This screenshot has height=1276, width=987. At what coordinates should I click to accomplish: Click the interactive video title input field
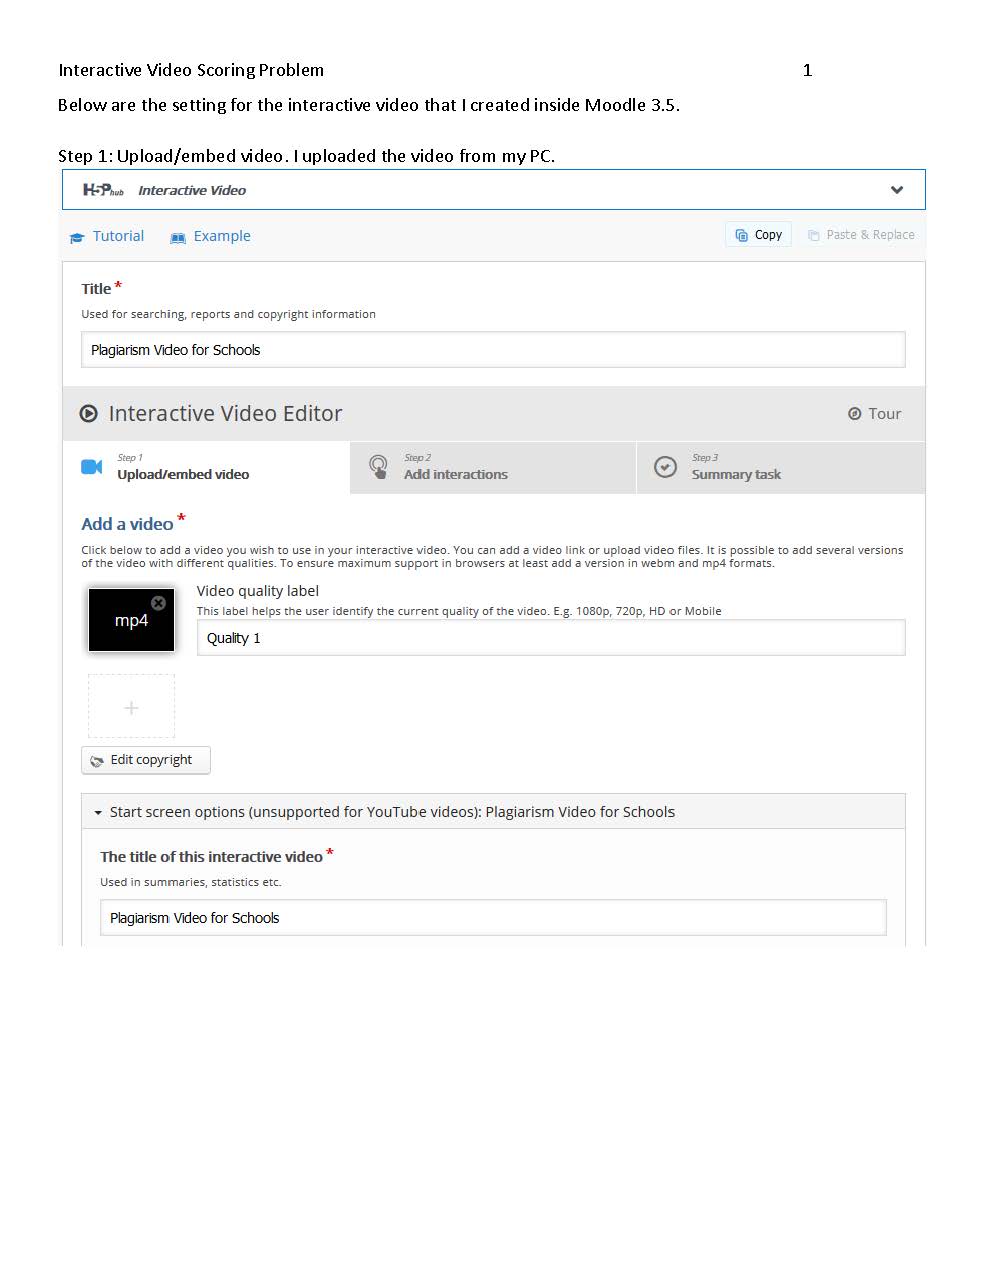point(493,917)
